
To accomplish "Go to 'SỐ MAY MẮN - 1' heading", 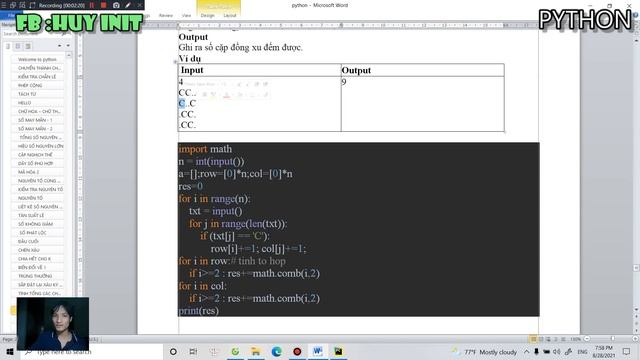I will pos(37,120).
